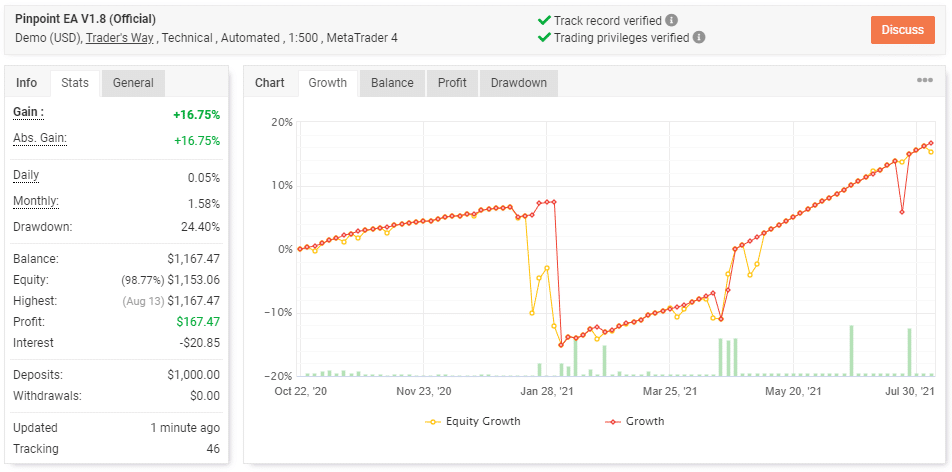Click info icon next to Trading privileges verified
952x472 pixels.
[699, 38]
